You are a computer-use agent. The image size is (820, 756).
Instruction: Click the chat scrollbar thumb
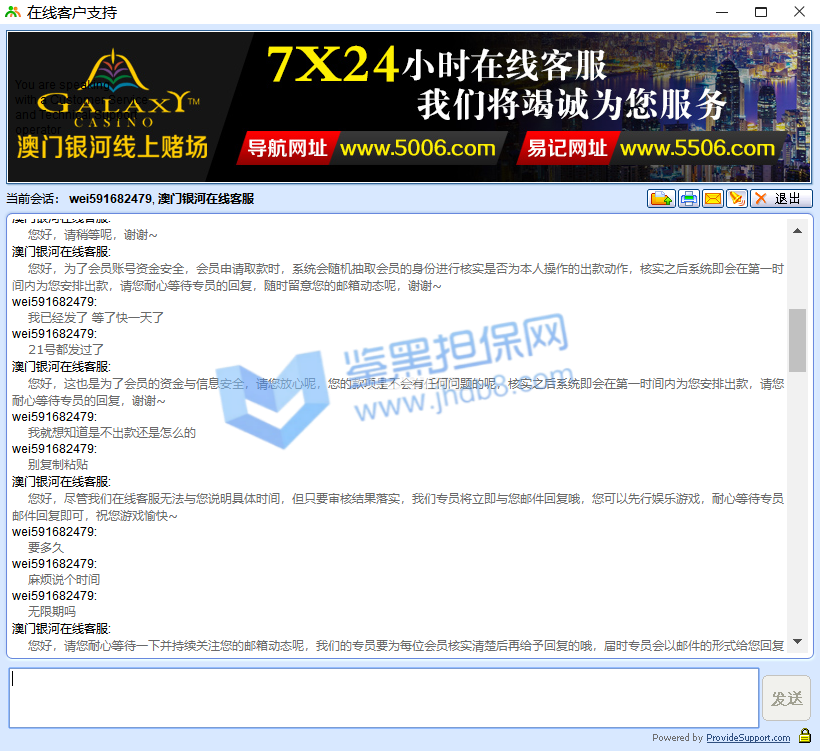pos(797,340)
